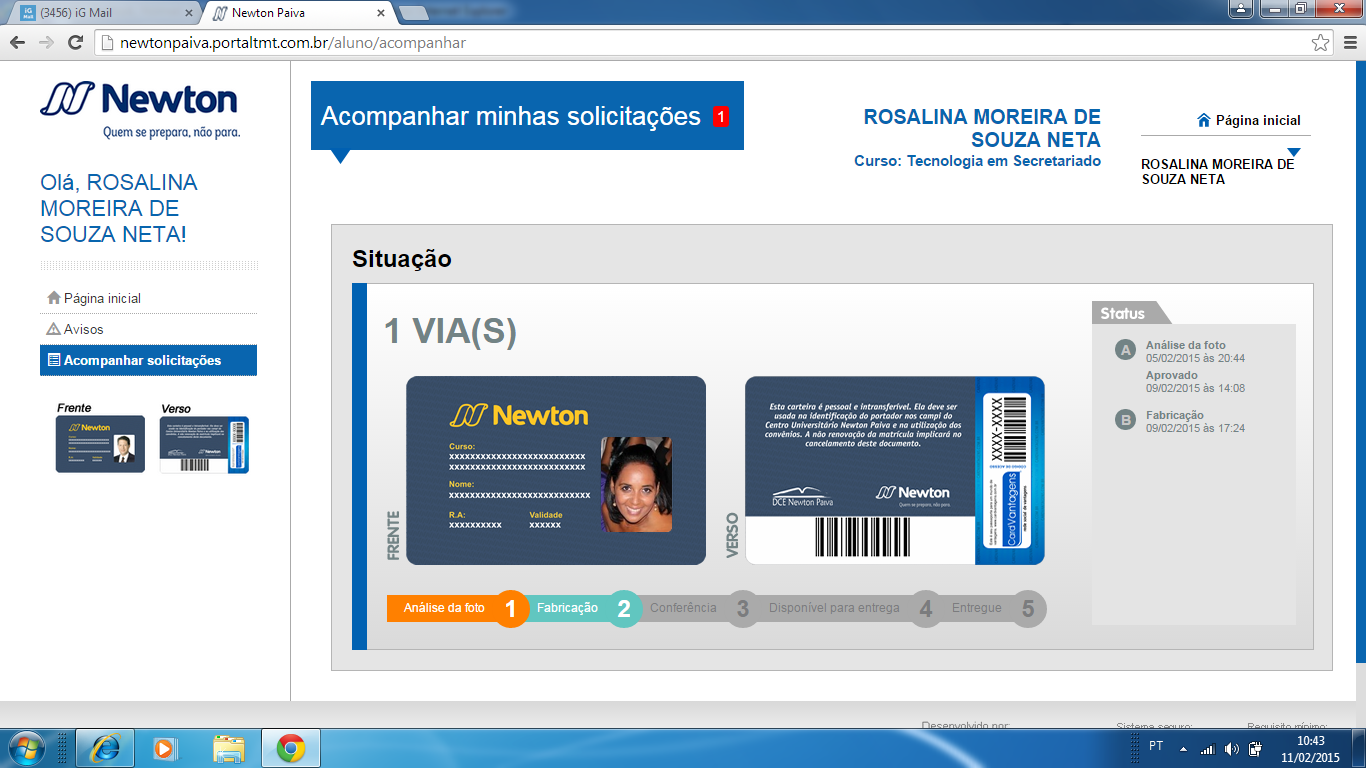1366x768 pixels.
Task: Open the Chrome menu hamburger icon
Action: point(1349,42)
